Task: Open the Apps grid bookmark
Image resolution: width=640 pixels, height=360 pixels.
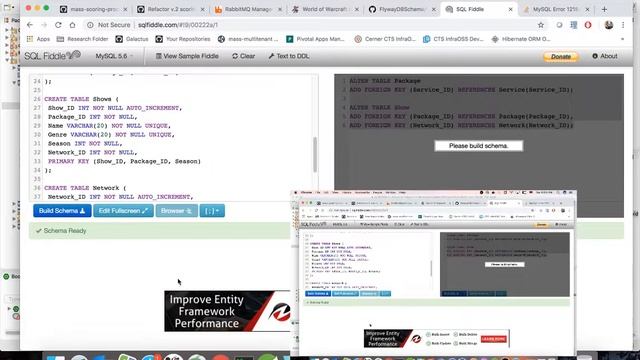Action: [38, 39]
